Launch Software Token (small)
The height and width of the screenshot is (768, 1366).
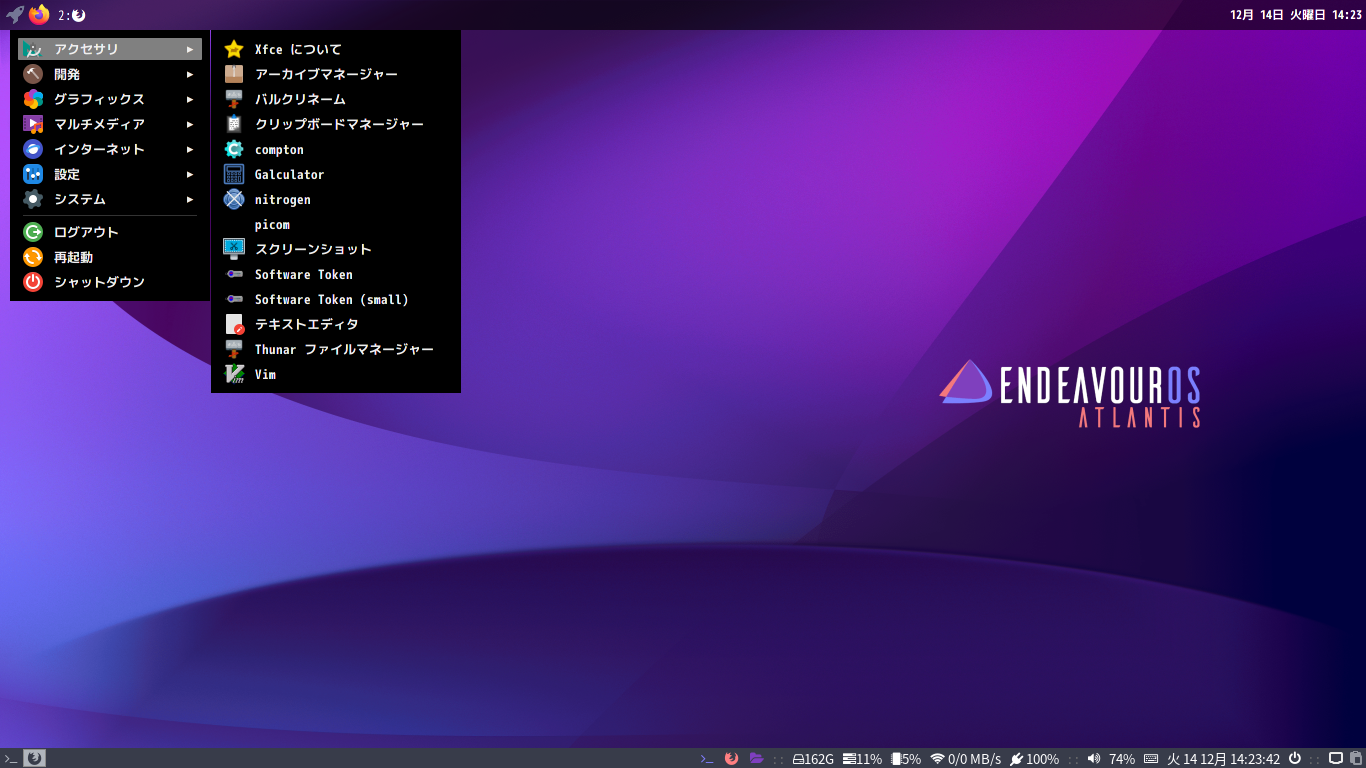[x=336, y=299]
